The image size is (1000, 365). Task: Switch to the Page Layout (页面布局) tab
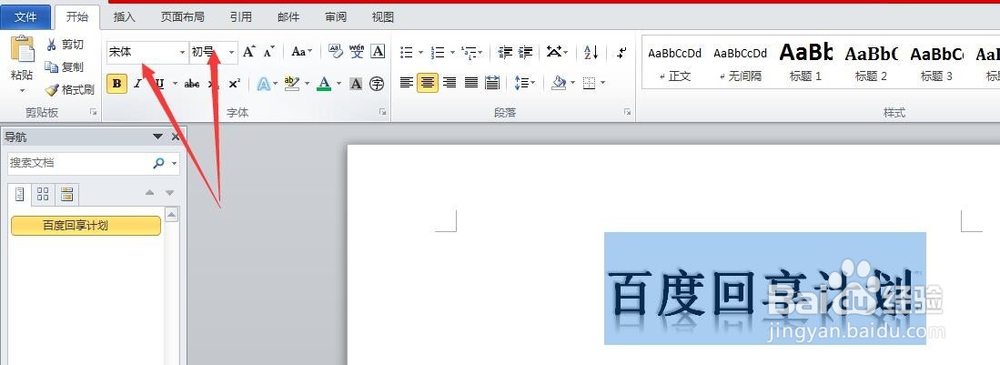(182, 17)
